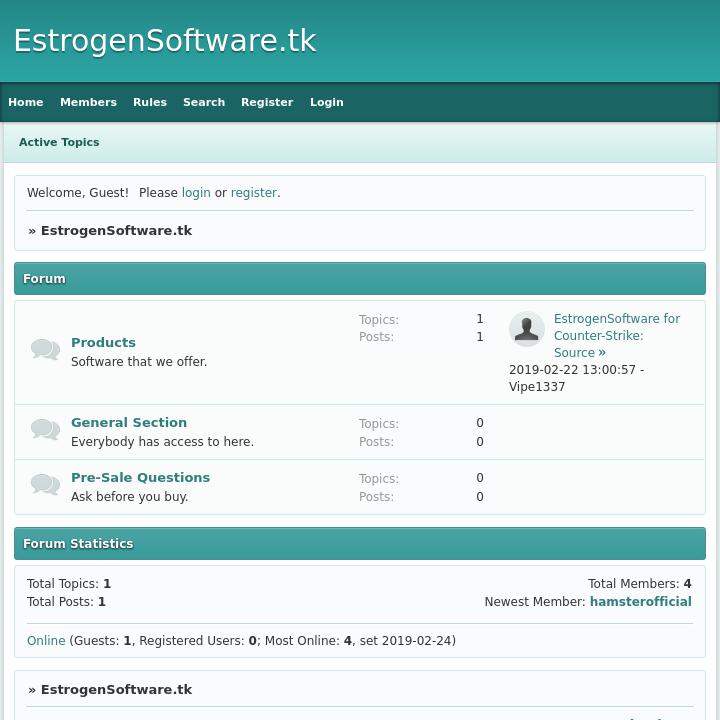Click the Pre-Sale Questions speech bubble icon
This screenshot has height=720, width=720.
(45, 484)
